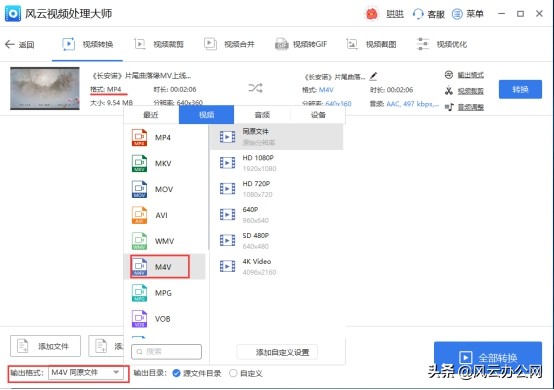Open the 视频优化 tab
Screen dimensions: 554x390
coord(442,44)
